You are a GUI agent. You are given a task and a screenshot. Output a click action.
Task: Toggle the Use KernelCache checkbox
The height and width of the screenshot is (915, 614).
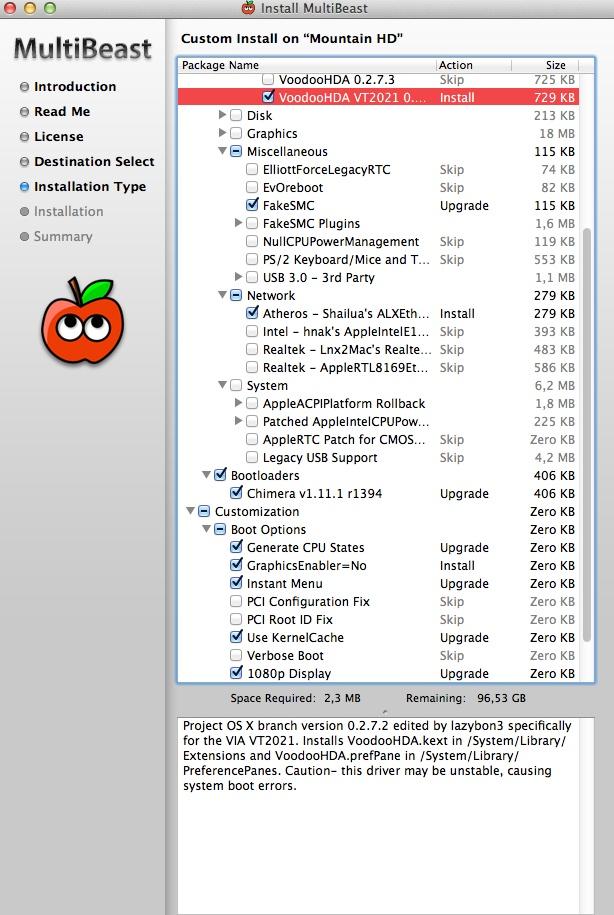(236, 637)
